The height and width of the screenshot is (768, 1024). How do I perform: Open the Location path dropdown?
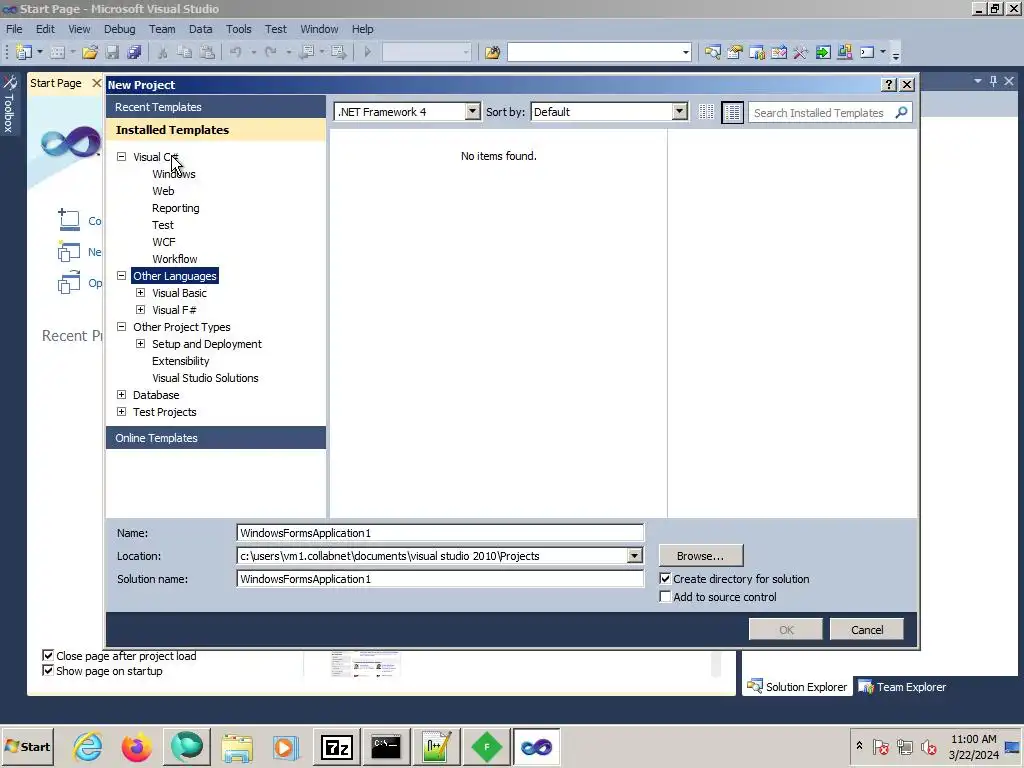634,556
